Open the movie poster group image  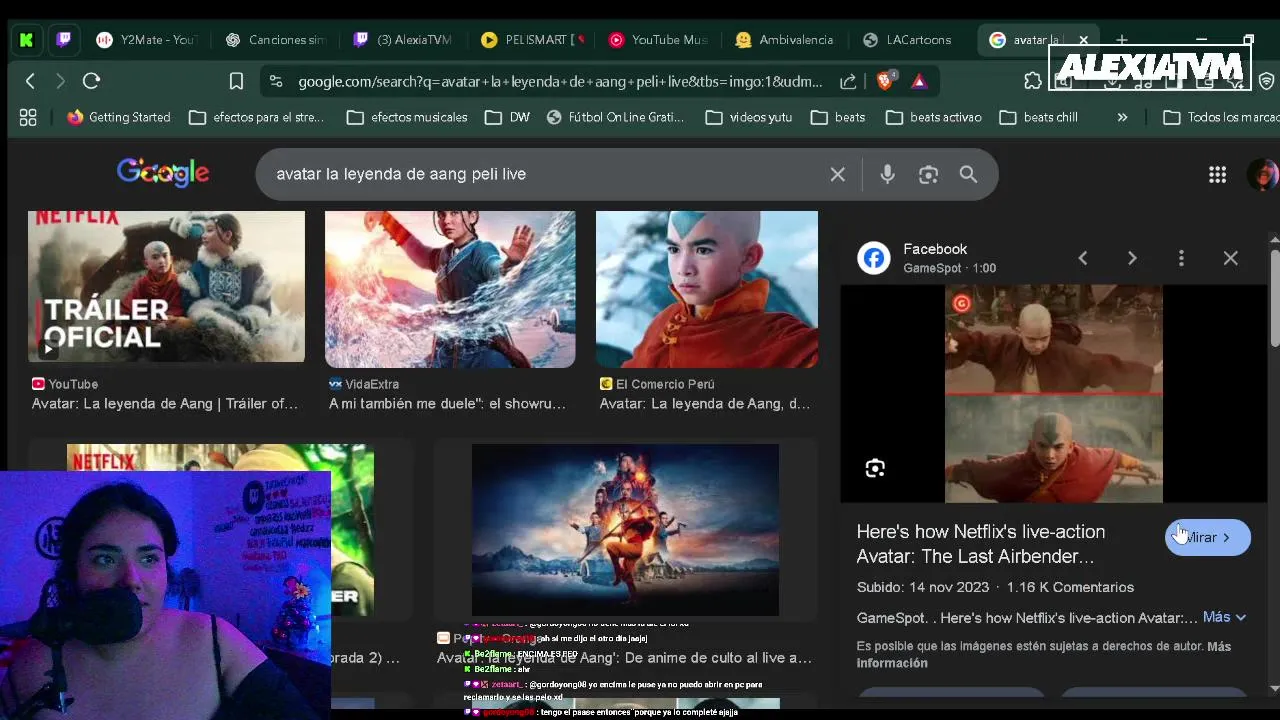point(625,530)
